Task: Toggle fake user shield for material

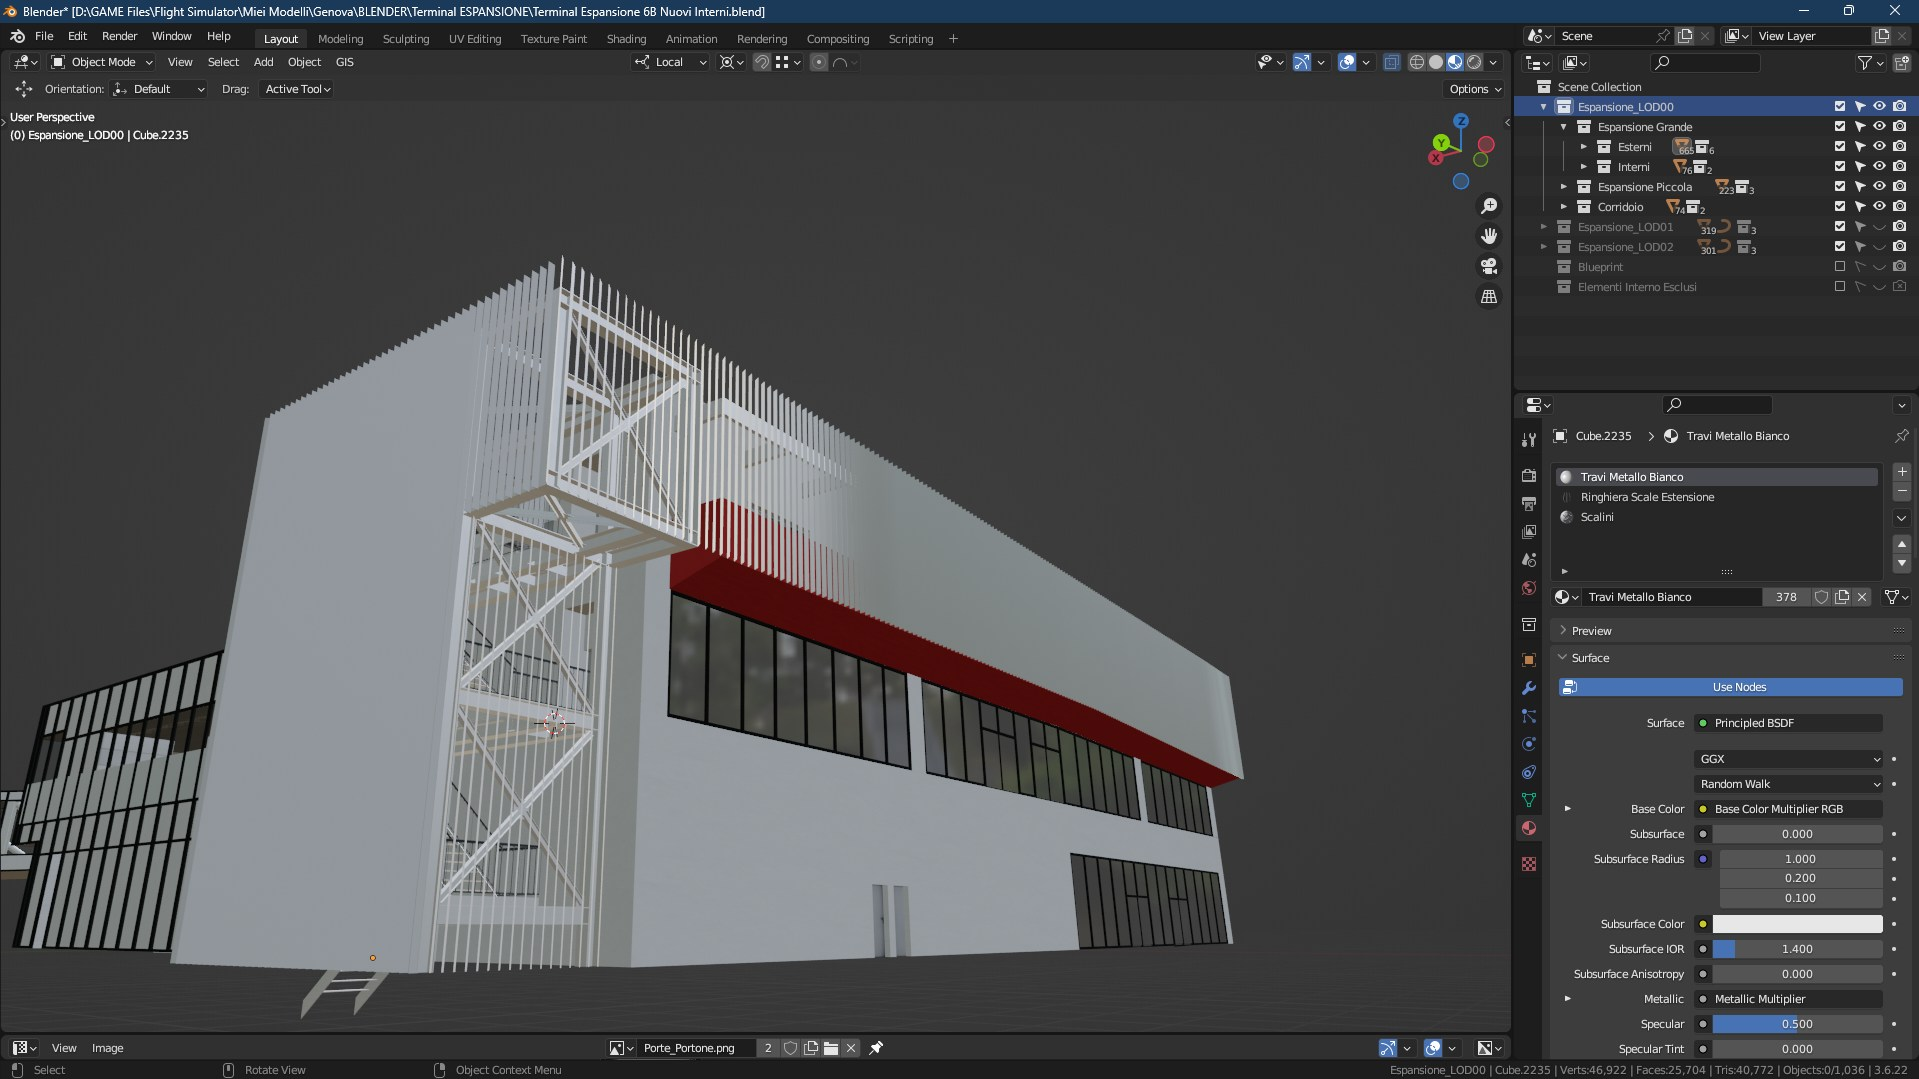Action: 1822,597
